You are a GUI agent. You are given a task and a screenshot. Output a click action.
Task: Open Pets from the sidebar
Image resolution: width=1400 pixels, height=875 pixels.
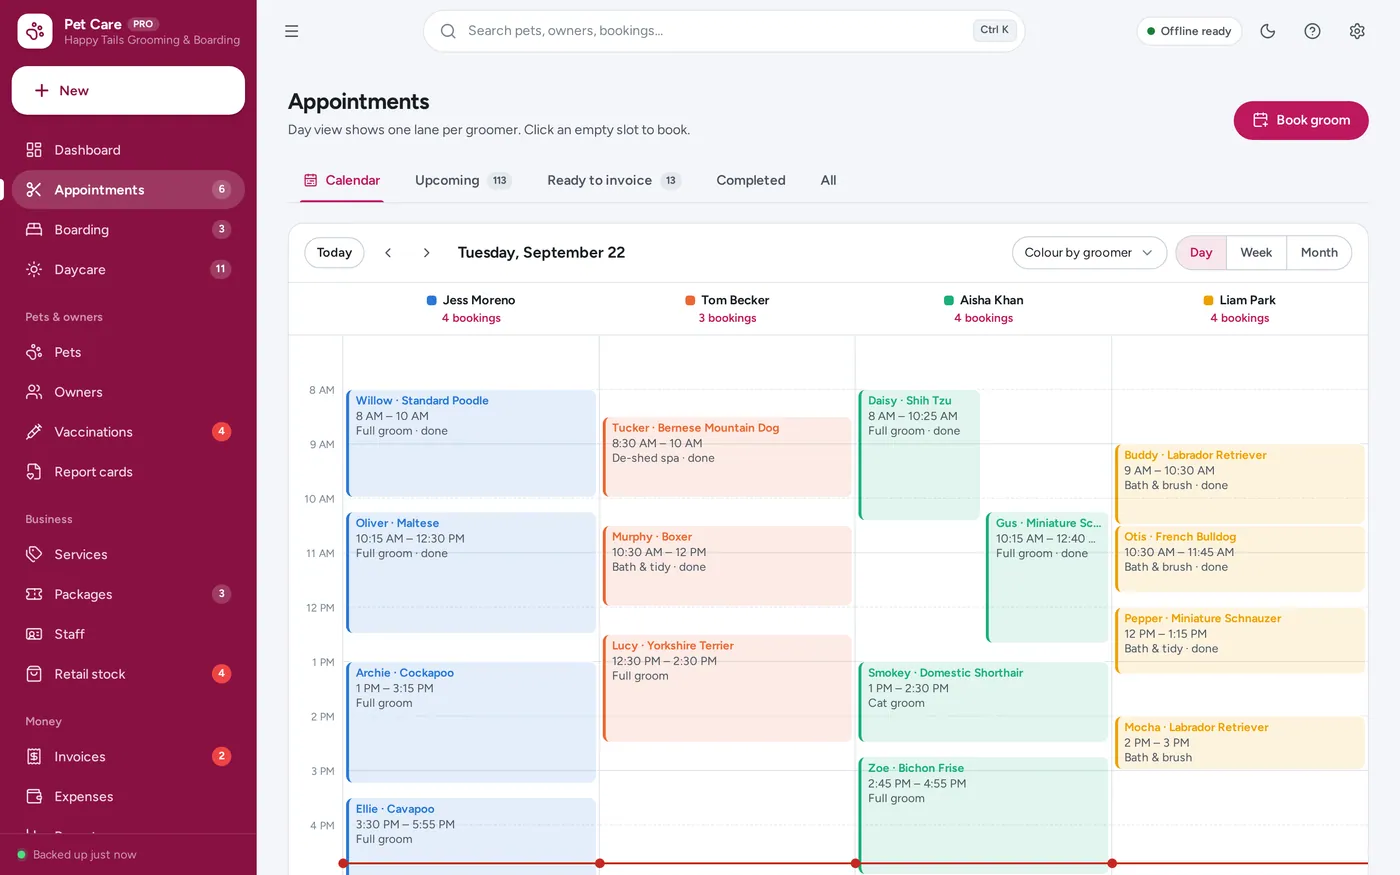(128, 352)
